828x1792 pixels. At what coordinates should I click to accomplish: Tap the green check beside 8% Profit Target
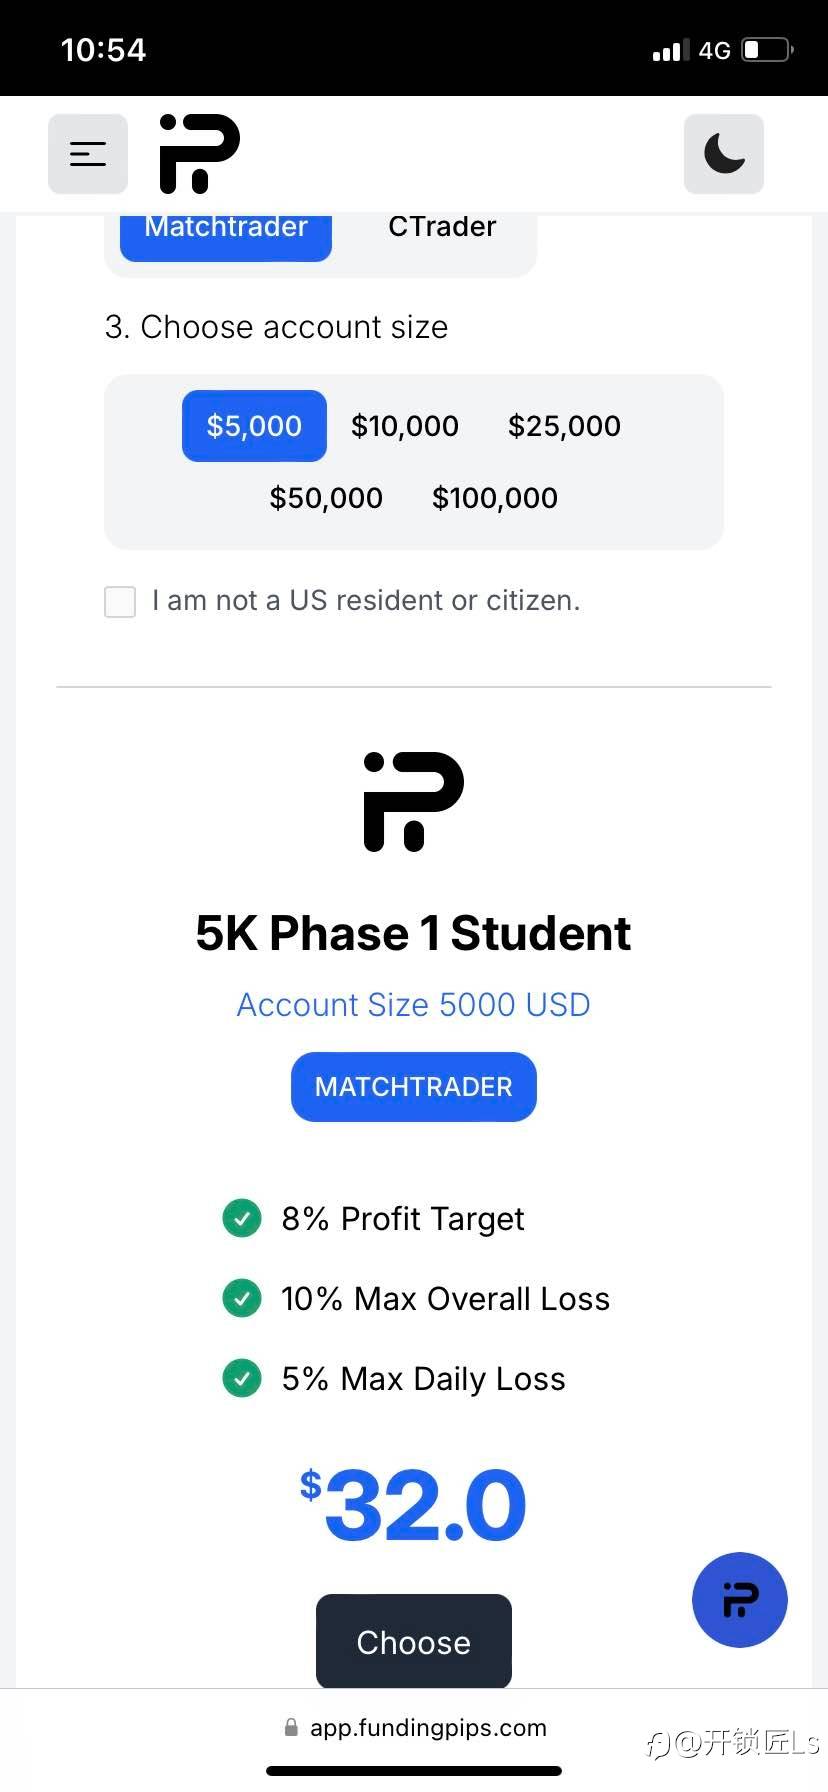[242, 1218]
